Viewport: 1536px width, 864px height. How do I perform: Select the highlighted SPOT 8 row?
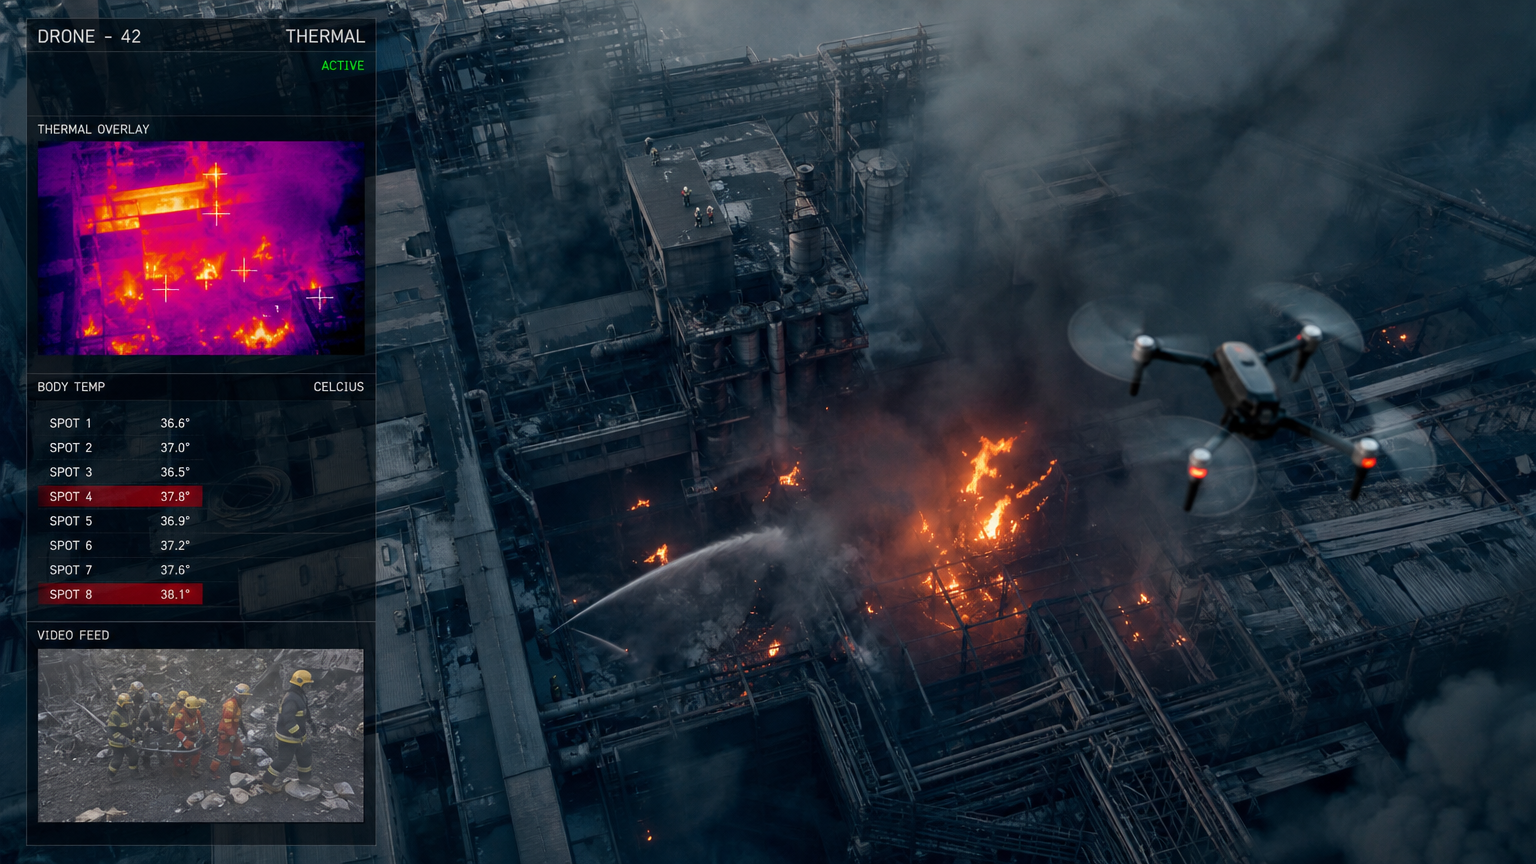pyautogui.click(x=120, y=594)
